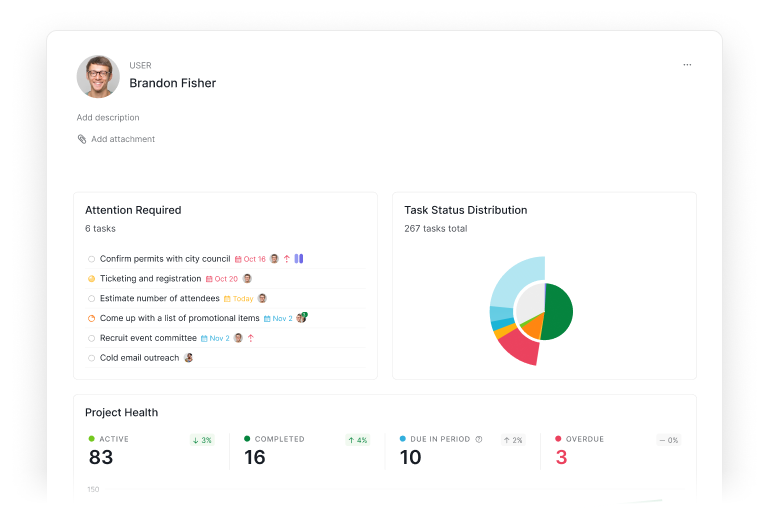Open the 'Estimate number of attendees' task
Viewport: 768px width, 508px height.
(x=160, y=298)
